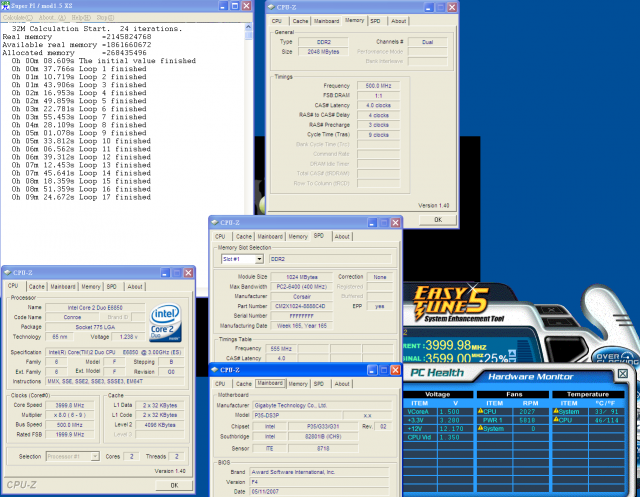Choose Memory tab in CPU-Z Mainboard window
This screenshot has width=640, height=497.
(298, 384)
